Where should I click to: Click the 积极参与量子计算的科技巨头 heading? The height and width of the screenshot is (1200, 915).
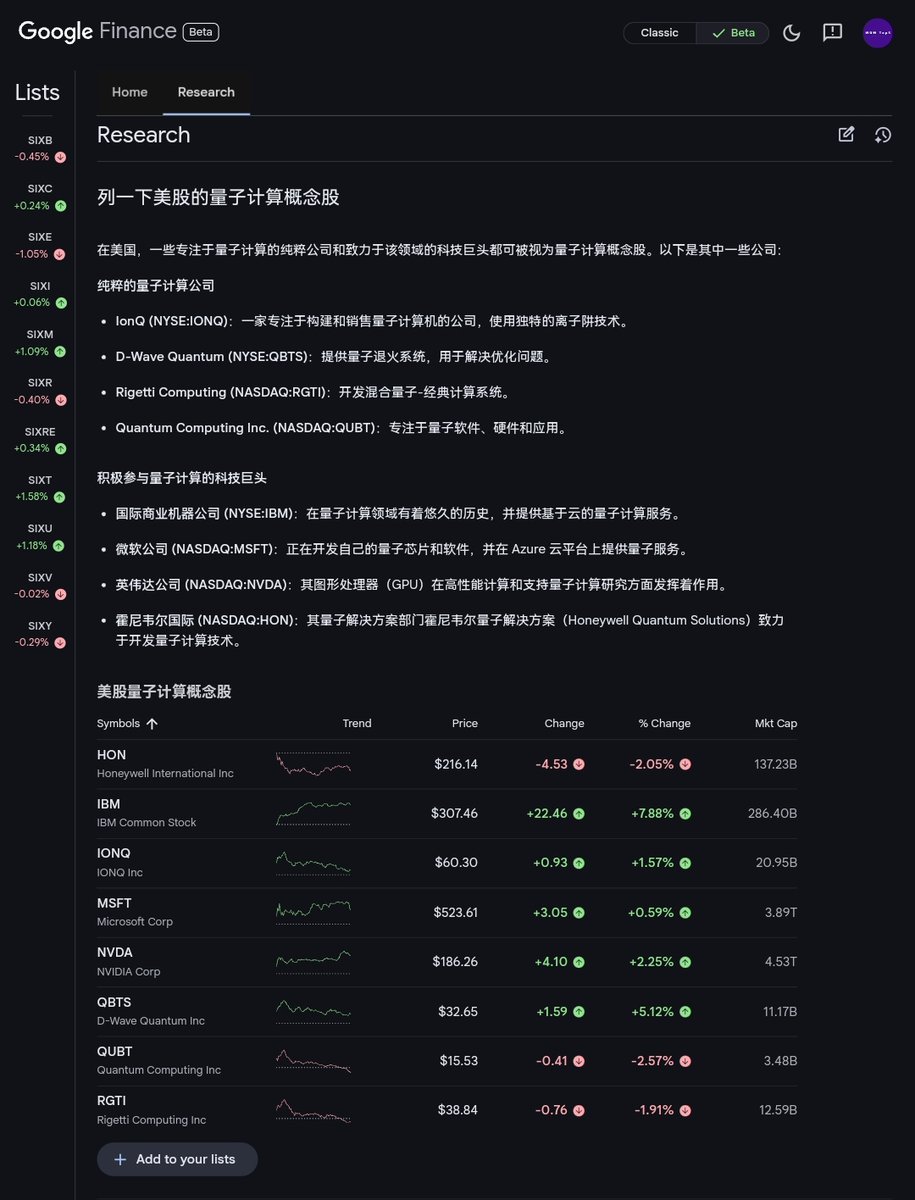tap(182, 478)
